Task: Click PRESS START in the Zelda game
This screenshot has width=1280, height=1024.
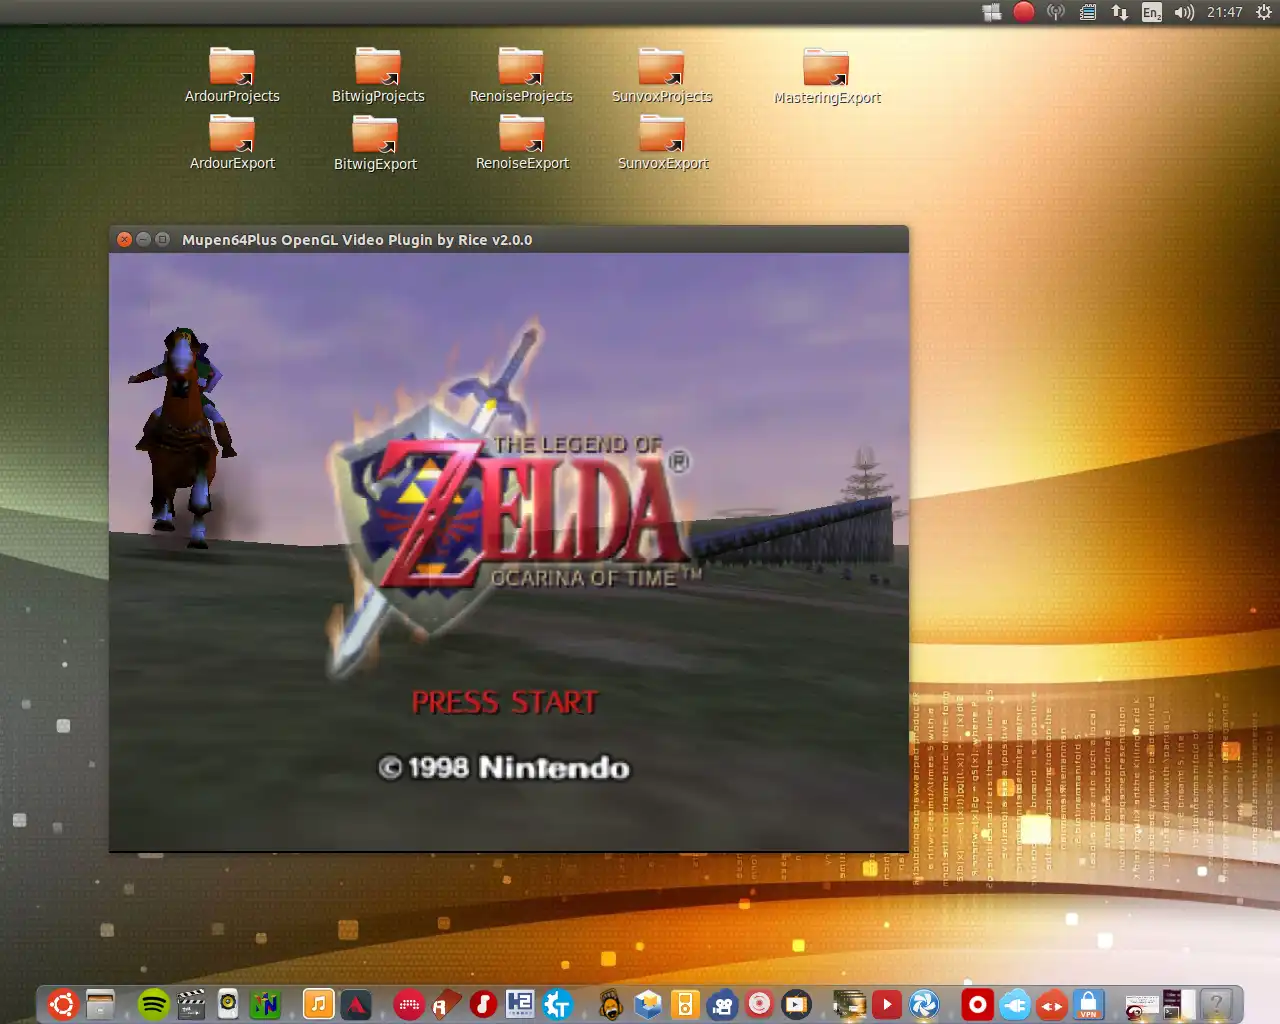Action: click(505, 702)
